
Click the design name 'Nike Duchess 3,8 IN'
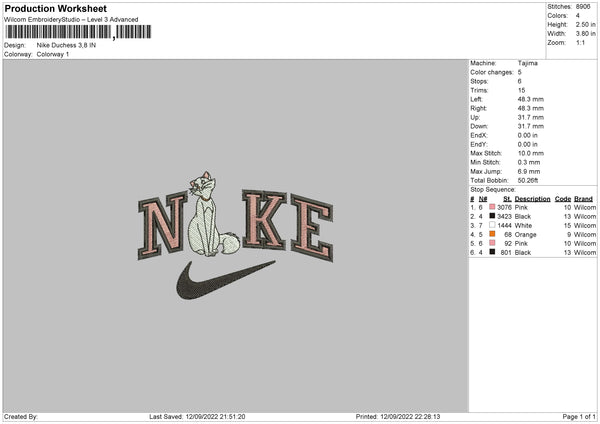[x=66, y=45]
